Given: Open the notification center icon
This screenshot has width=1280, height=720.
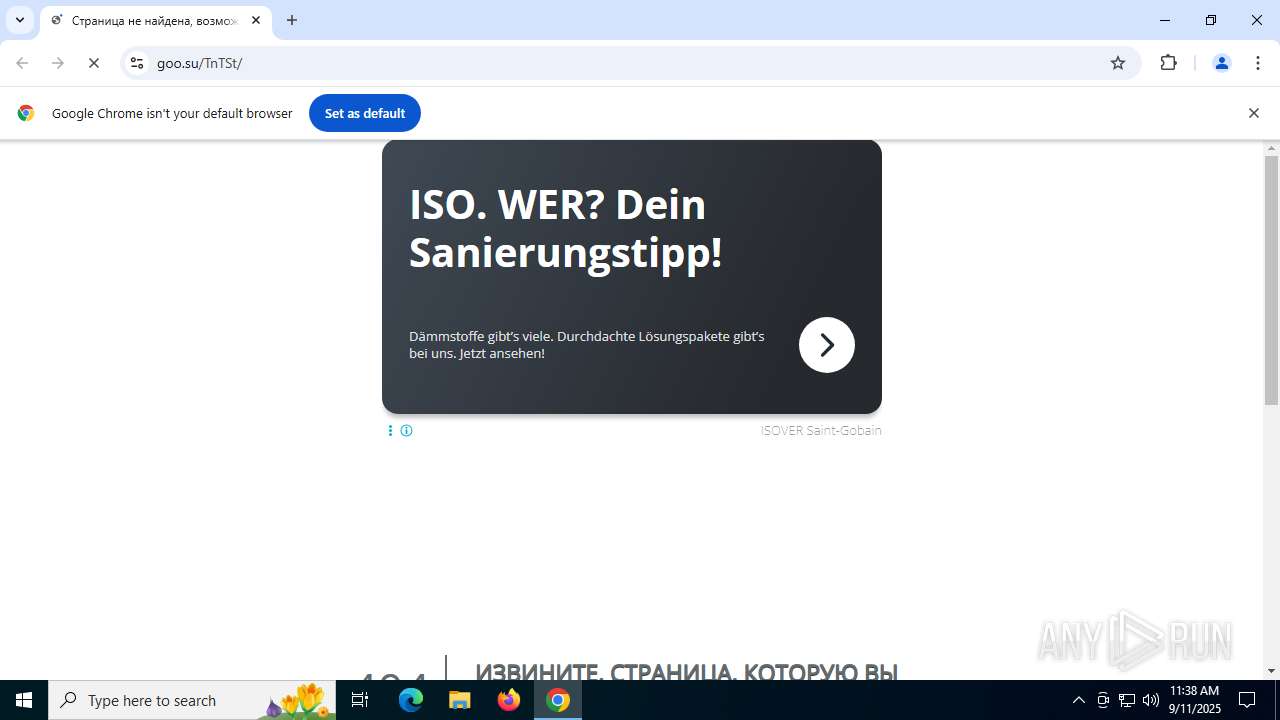Looking at the screenshot, I should point(1247,700).
